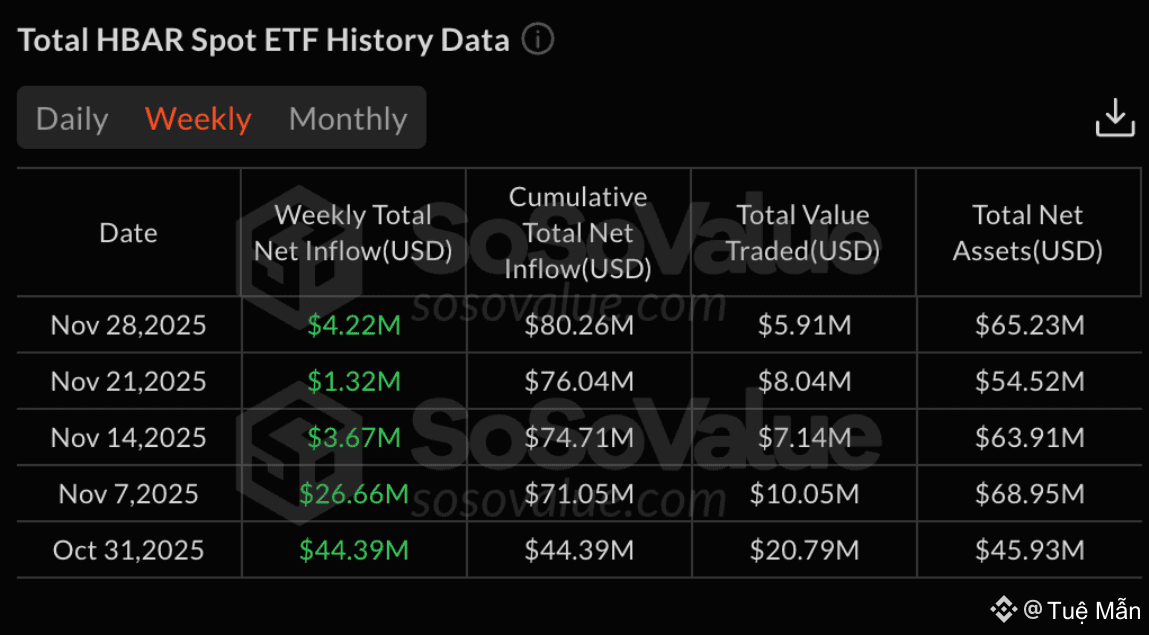Click the Date column header
The image size is (1149, 635).
coord(128,233)
